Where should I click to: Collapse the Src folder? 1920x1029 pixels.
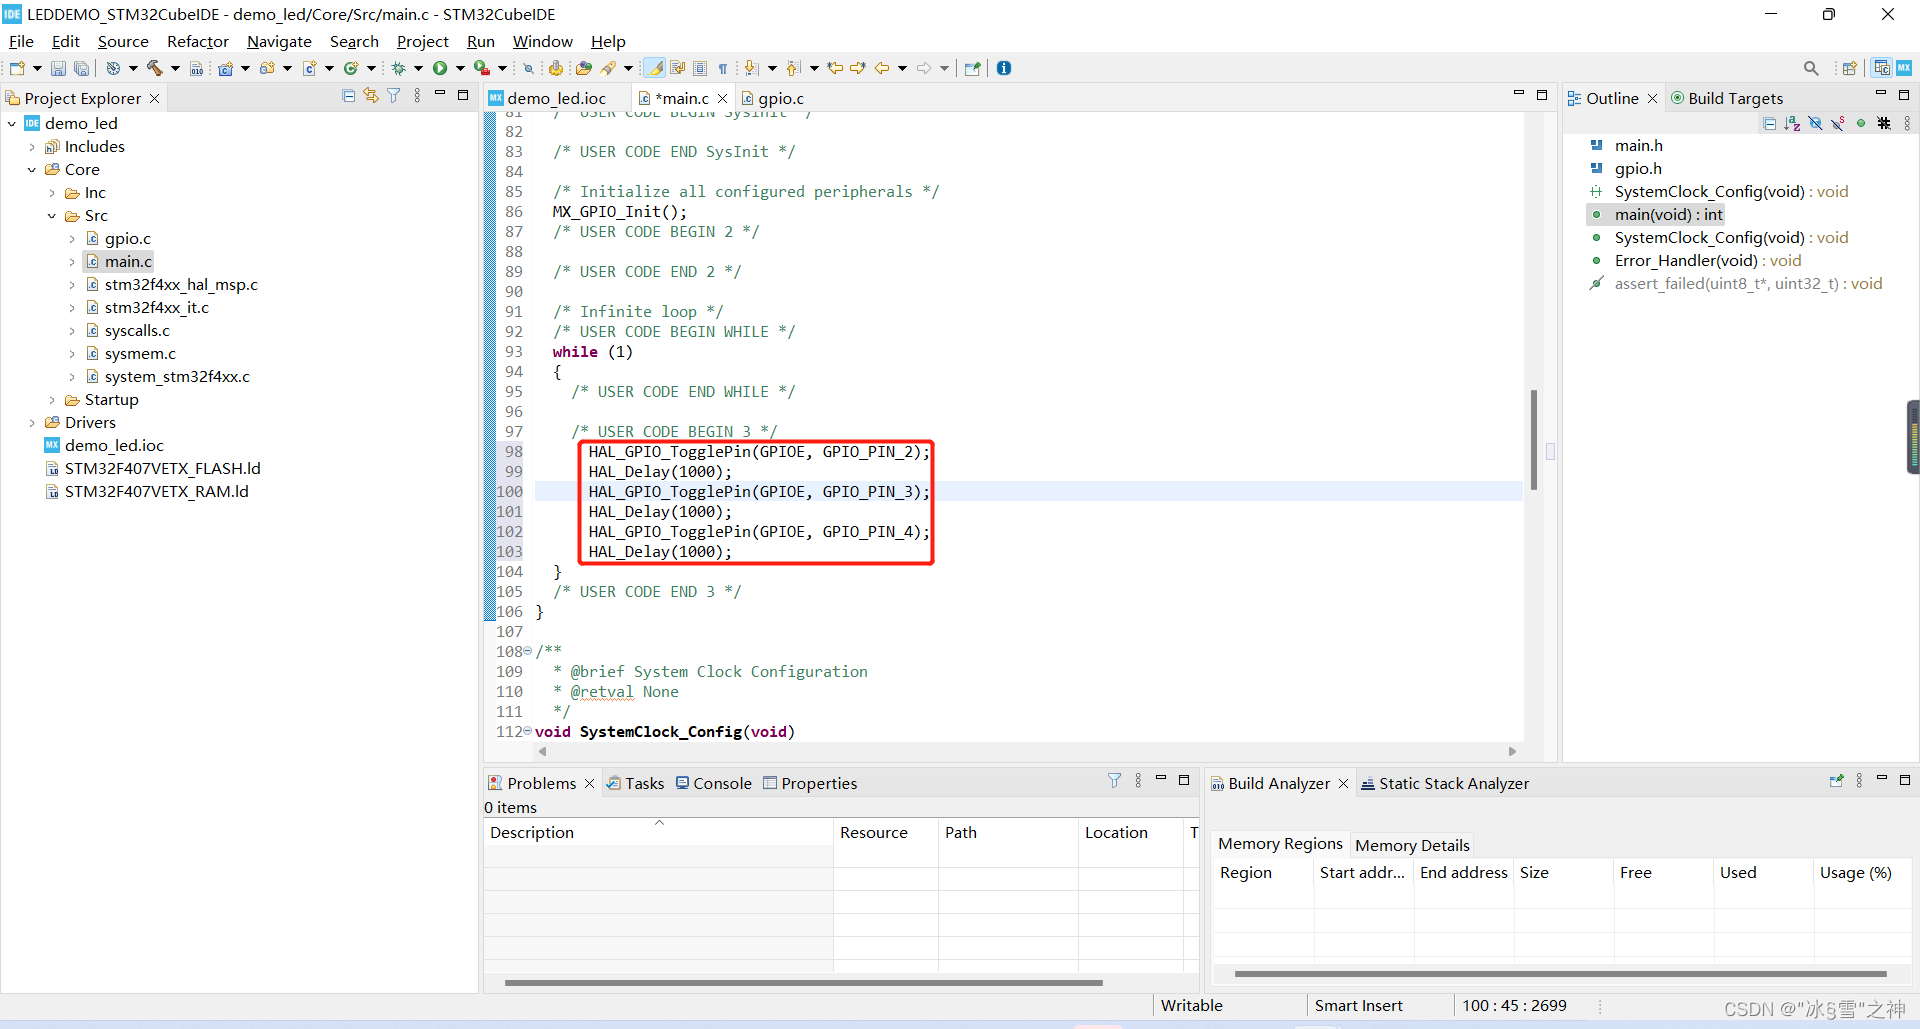pos(52,216)
